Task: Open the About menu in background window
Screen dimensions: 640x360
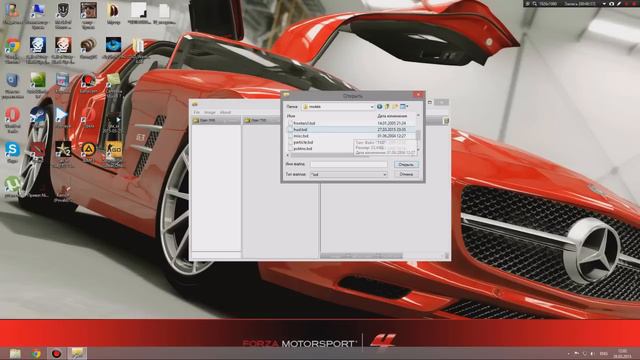Action: [x=225, y=112]
